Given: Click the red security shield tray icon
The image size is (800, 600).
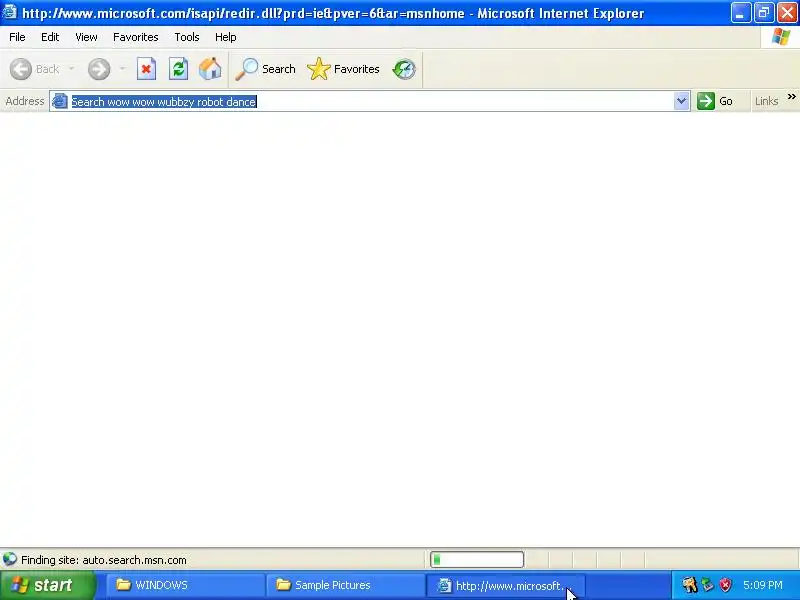Looking at the screenshot, I should pos(726,585).
